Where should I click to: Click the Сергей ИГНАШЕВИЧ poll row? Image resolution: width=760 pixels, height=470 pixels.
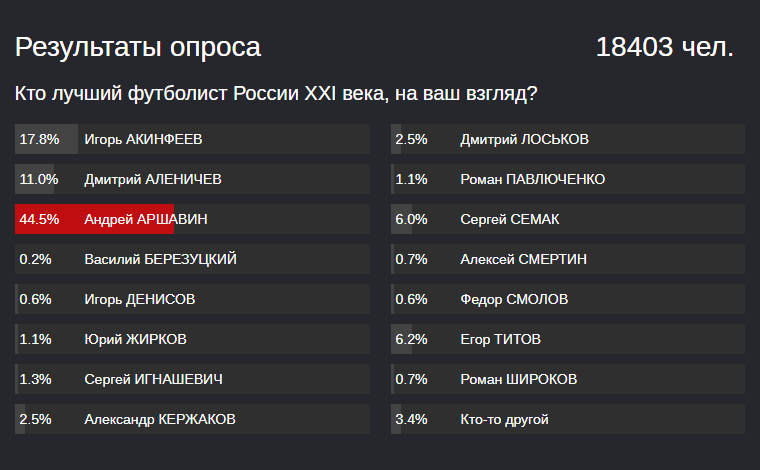pos(192,379)
